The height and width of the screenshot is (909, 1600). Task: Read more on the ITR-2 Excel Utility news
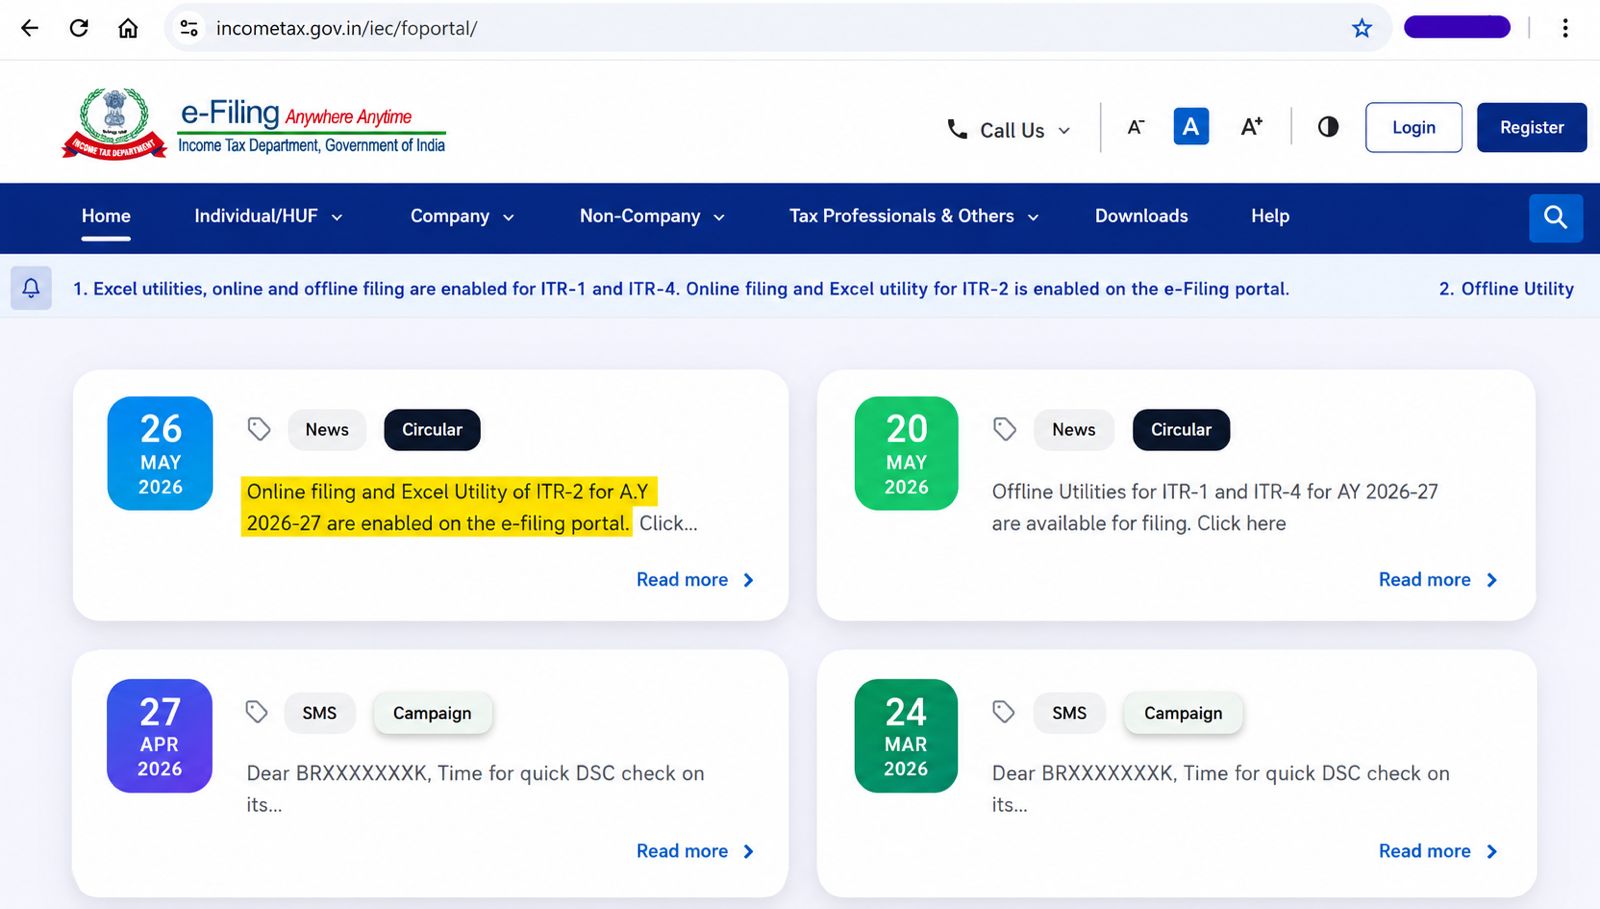click(695, 580)
